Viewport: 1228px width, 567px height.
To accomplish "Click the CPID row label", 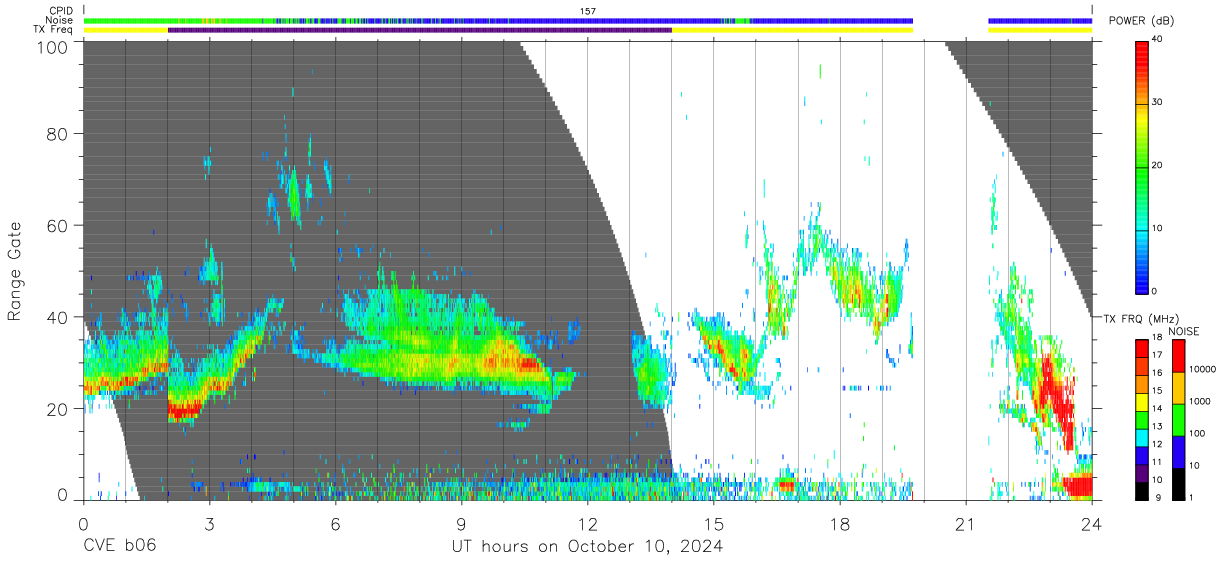I will pyautogui.click(x=60, y=11).
